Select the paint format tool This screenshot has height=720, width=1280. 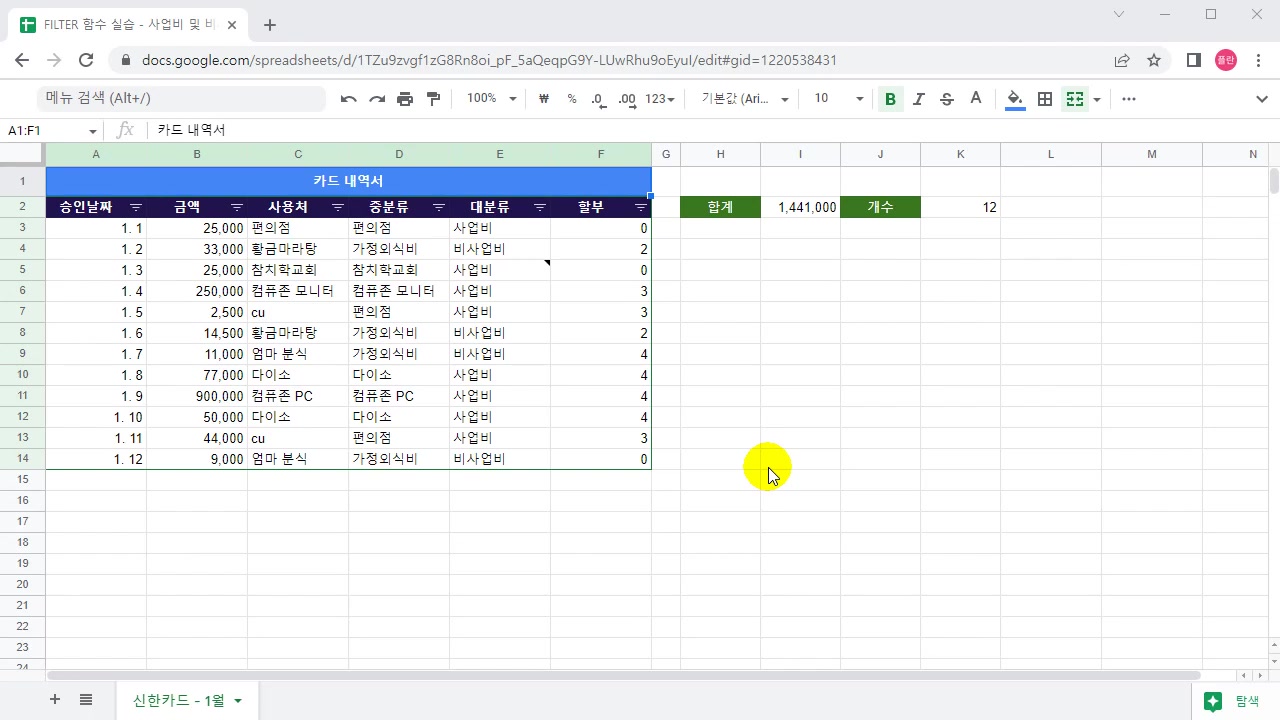[433, 99]
